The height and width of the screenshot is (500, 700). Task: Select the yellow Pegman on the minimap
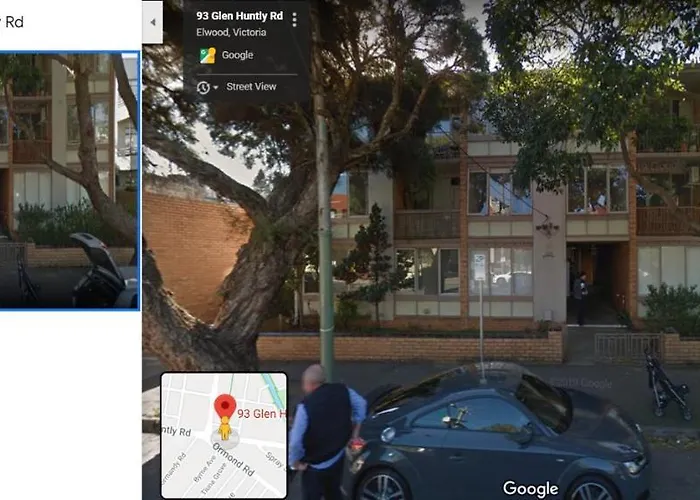[225, 428]
